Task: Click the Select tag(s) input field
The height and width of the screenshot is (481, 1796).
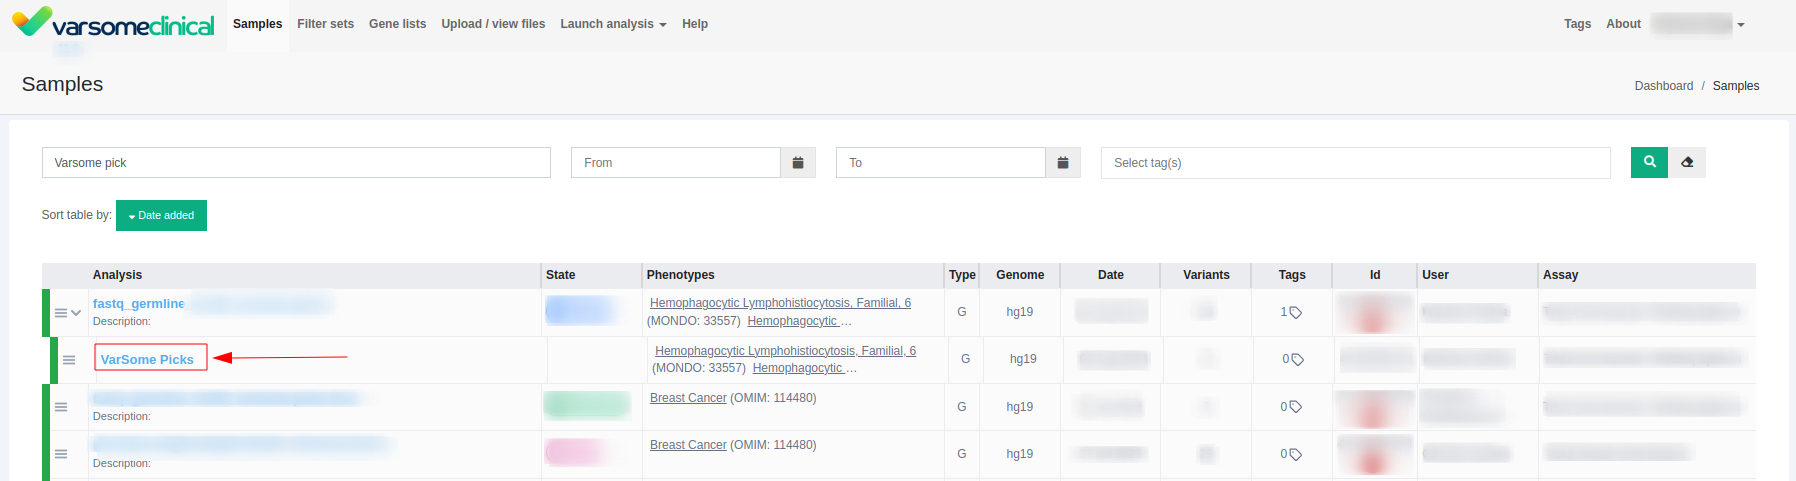Action: pos(1355,163)
